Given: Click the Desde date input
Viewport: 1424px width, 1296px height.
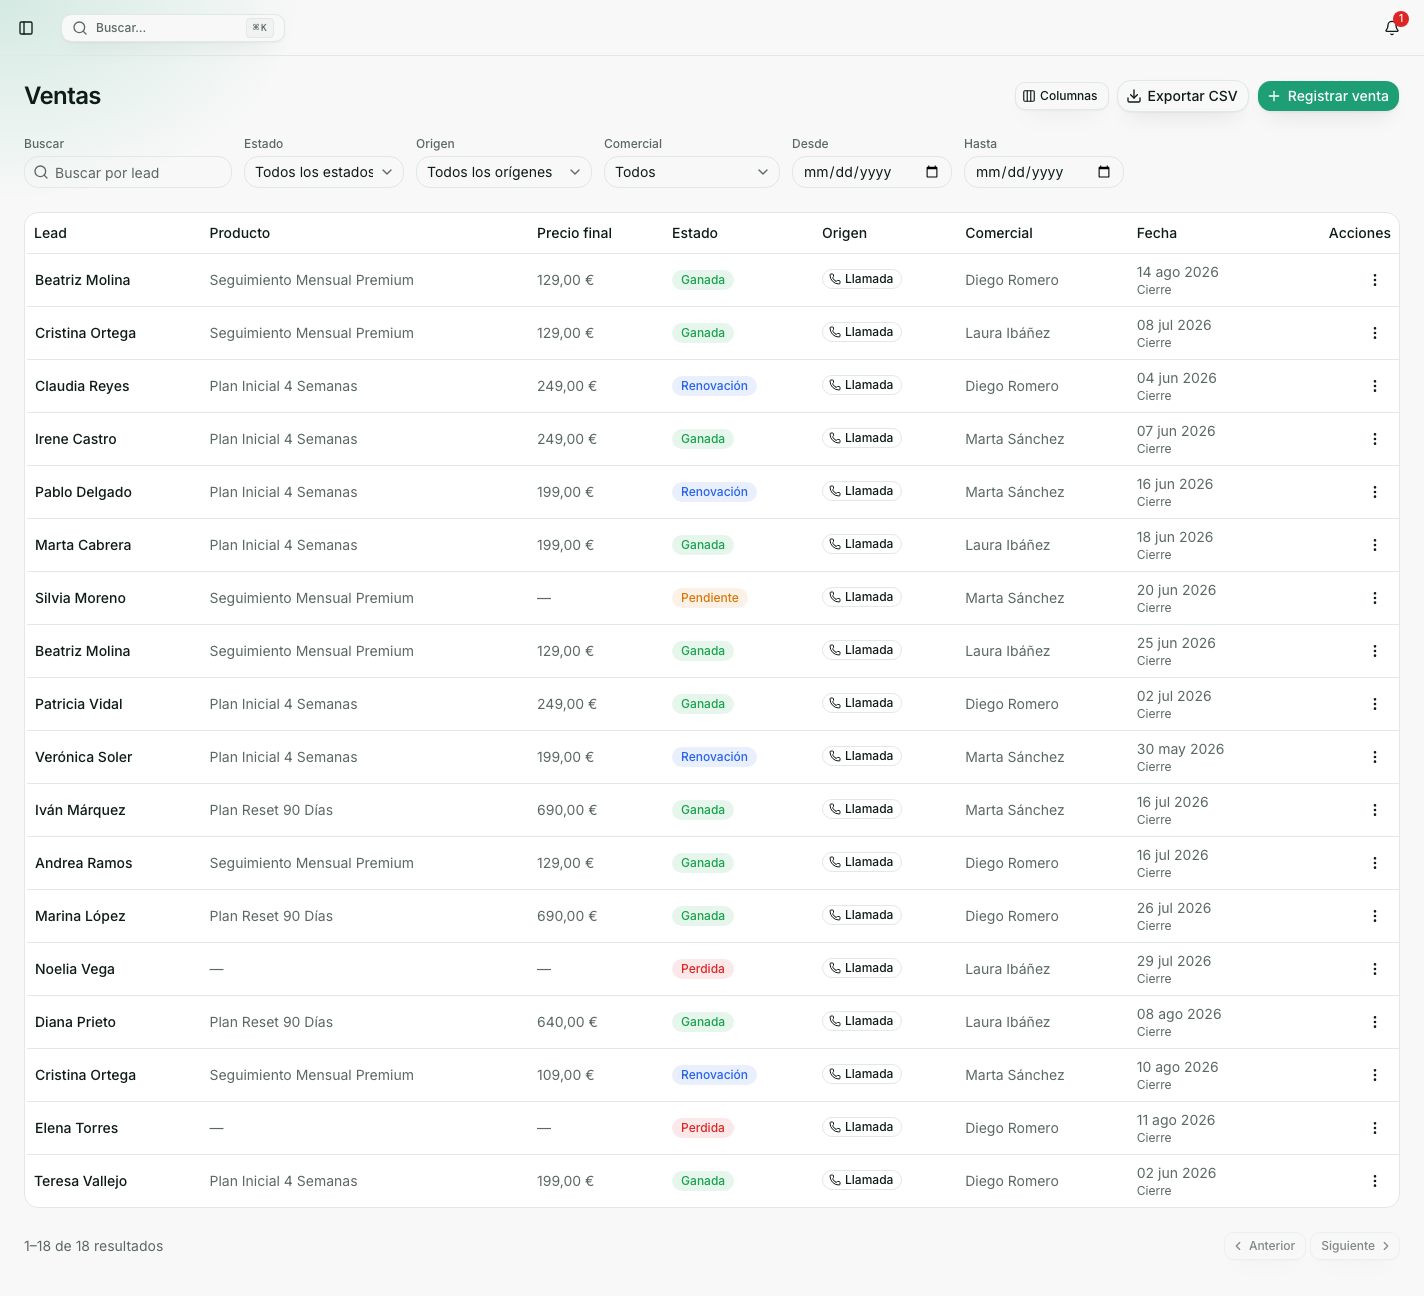Looking at the screenshot, I should pyautogui.click(x=872, y=172).
